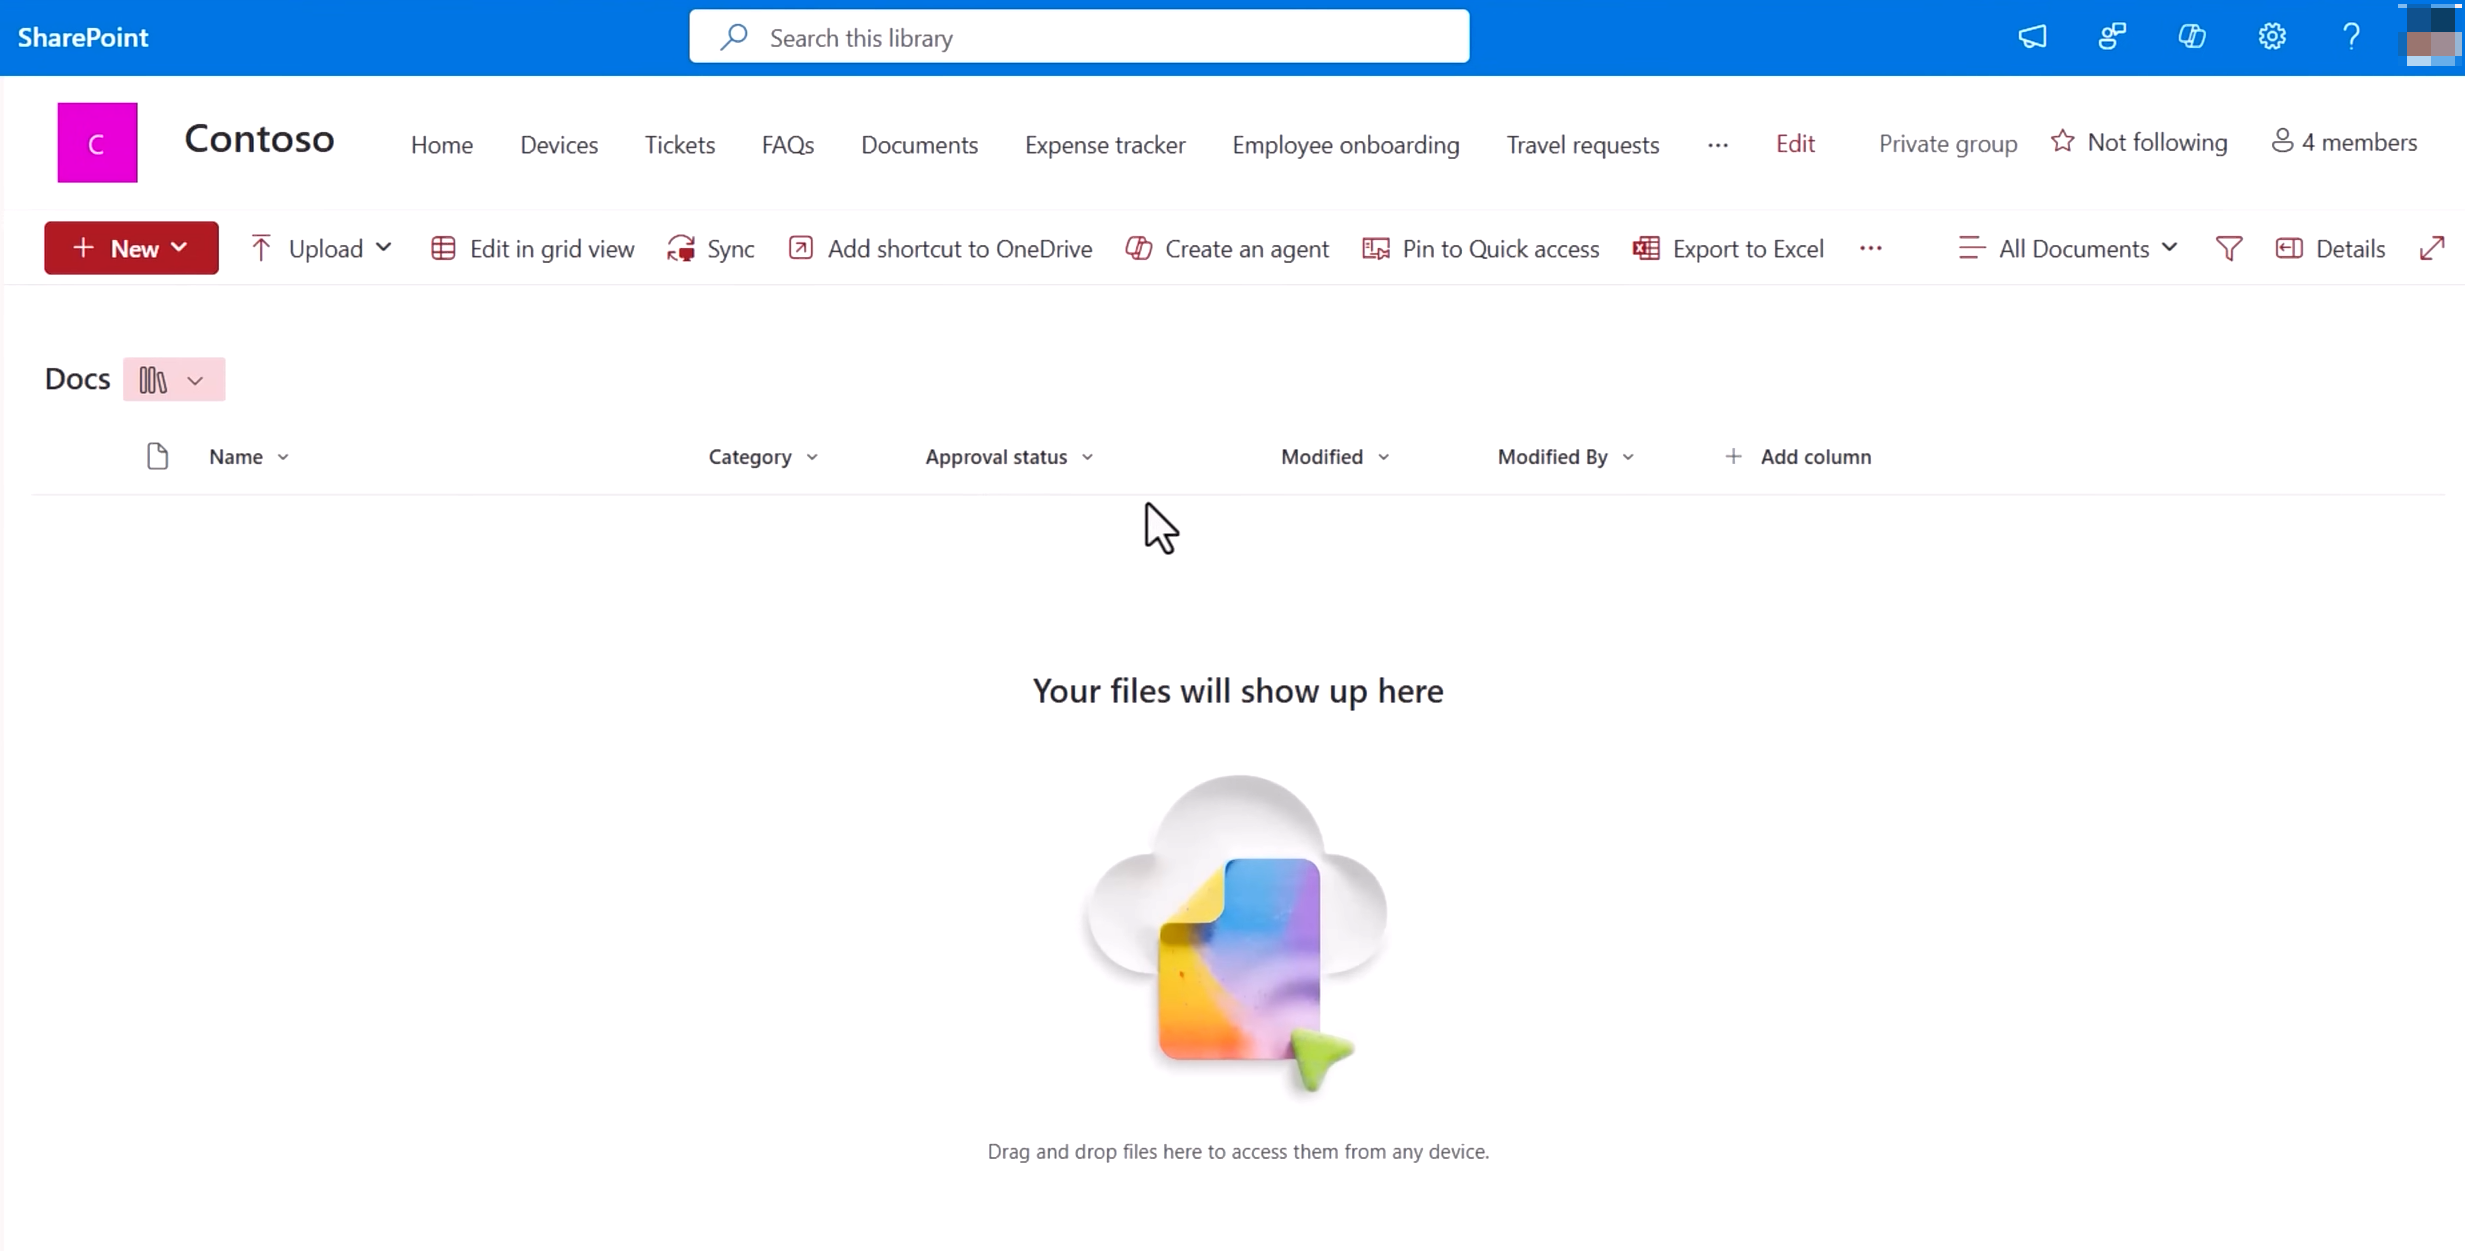Go to the Home navigation item
The width and height of the screenshot is (2465, 1251).
coord(441,145)
